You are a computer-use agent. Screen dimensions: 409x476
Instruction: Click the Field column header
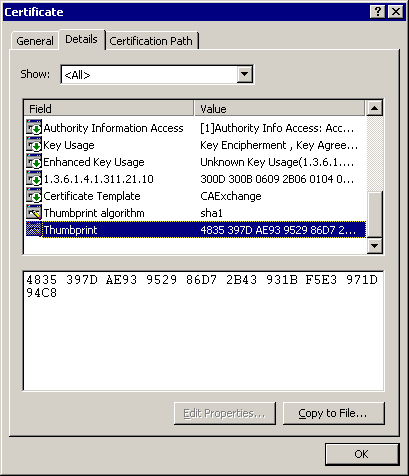tap(109, 109)
